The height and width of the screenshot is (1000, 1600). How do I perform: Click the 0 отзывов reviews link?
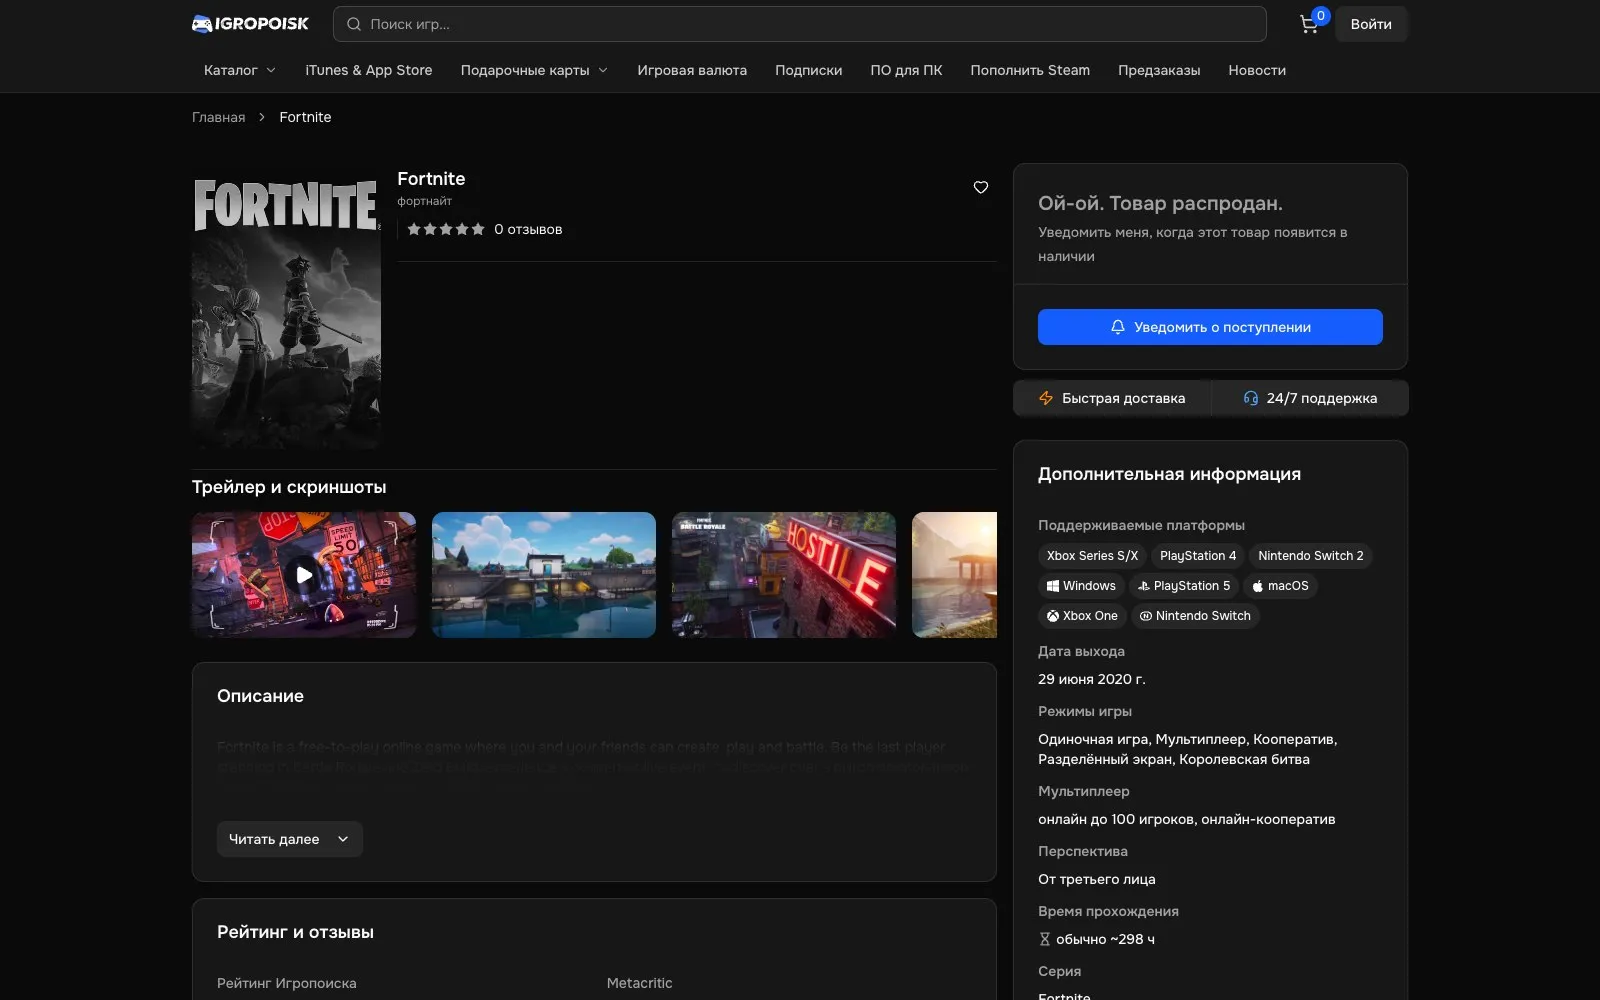coord(528,229)
